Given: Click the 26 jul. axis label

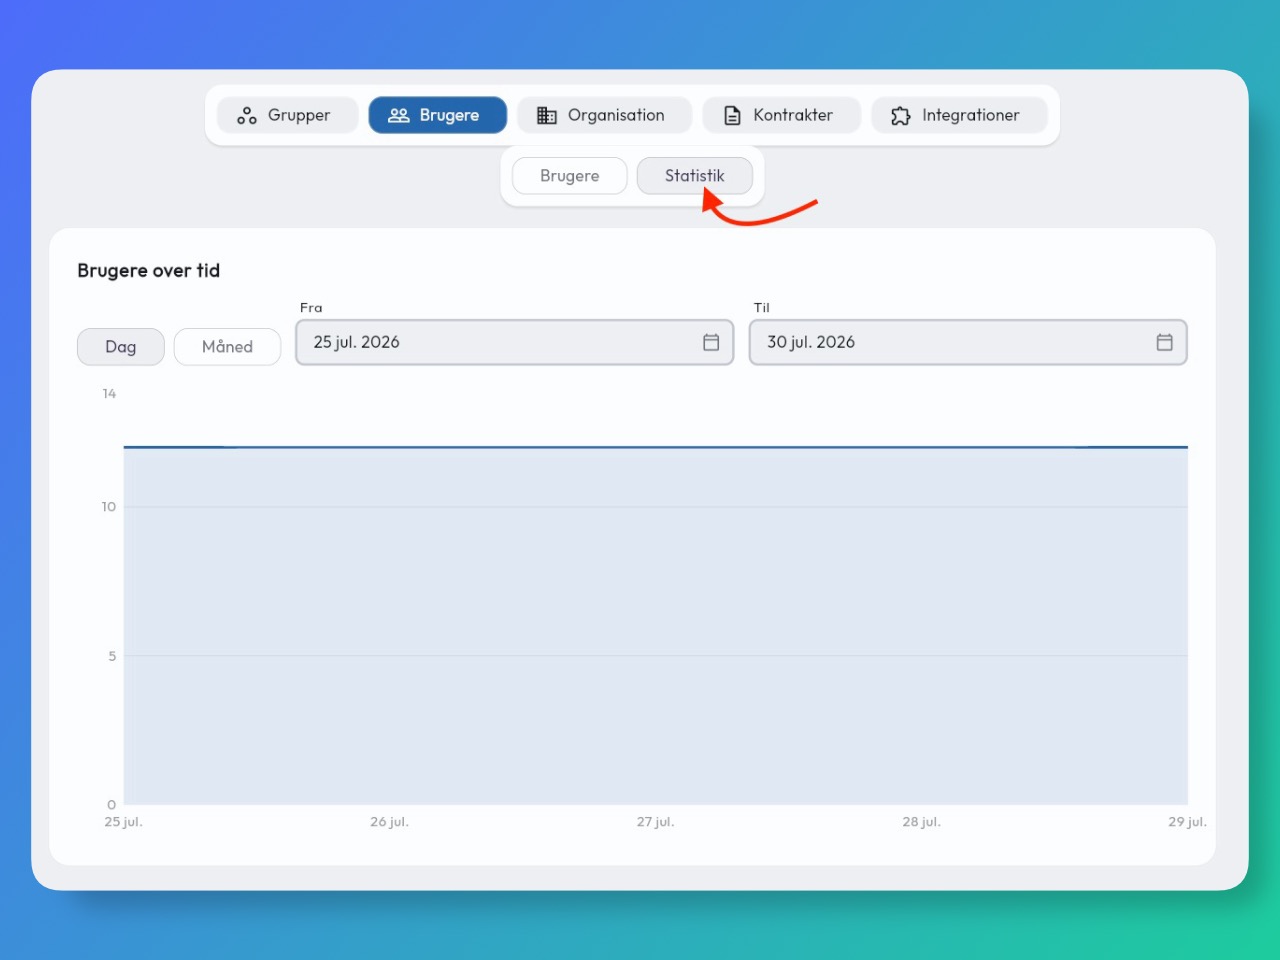Looking at the screenshot, I should 389,822.
